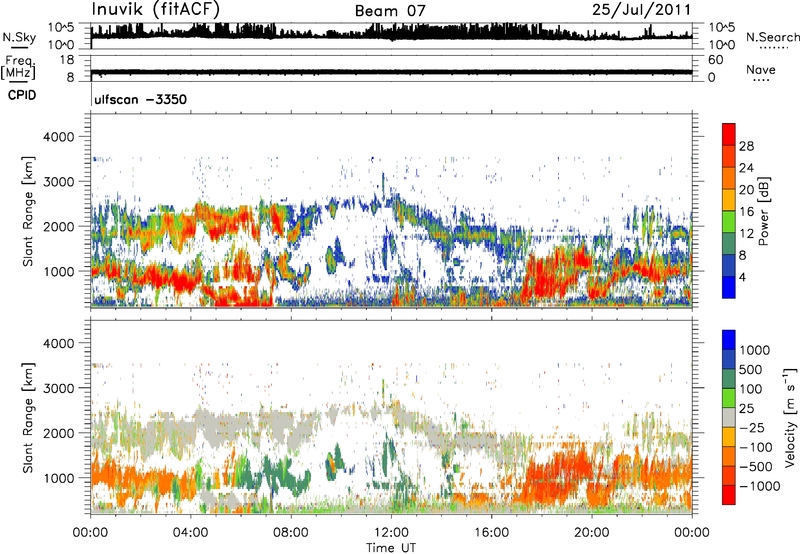Click the date '25/Jul/2011'
Image resolution: width=800 pixels, height=554 pixels.
point(641,10)
